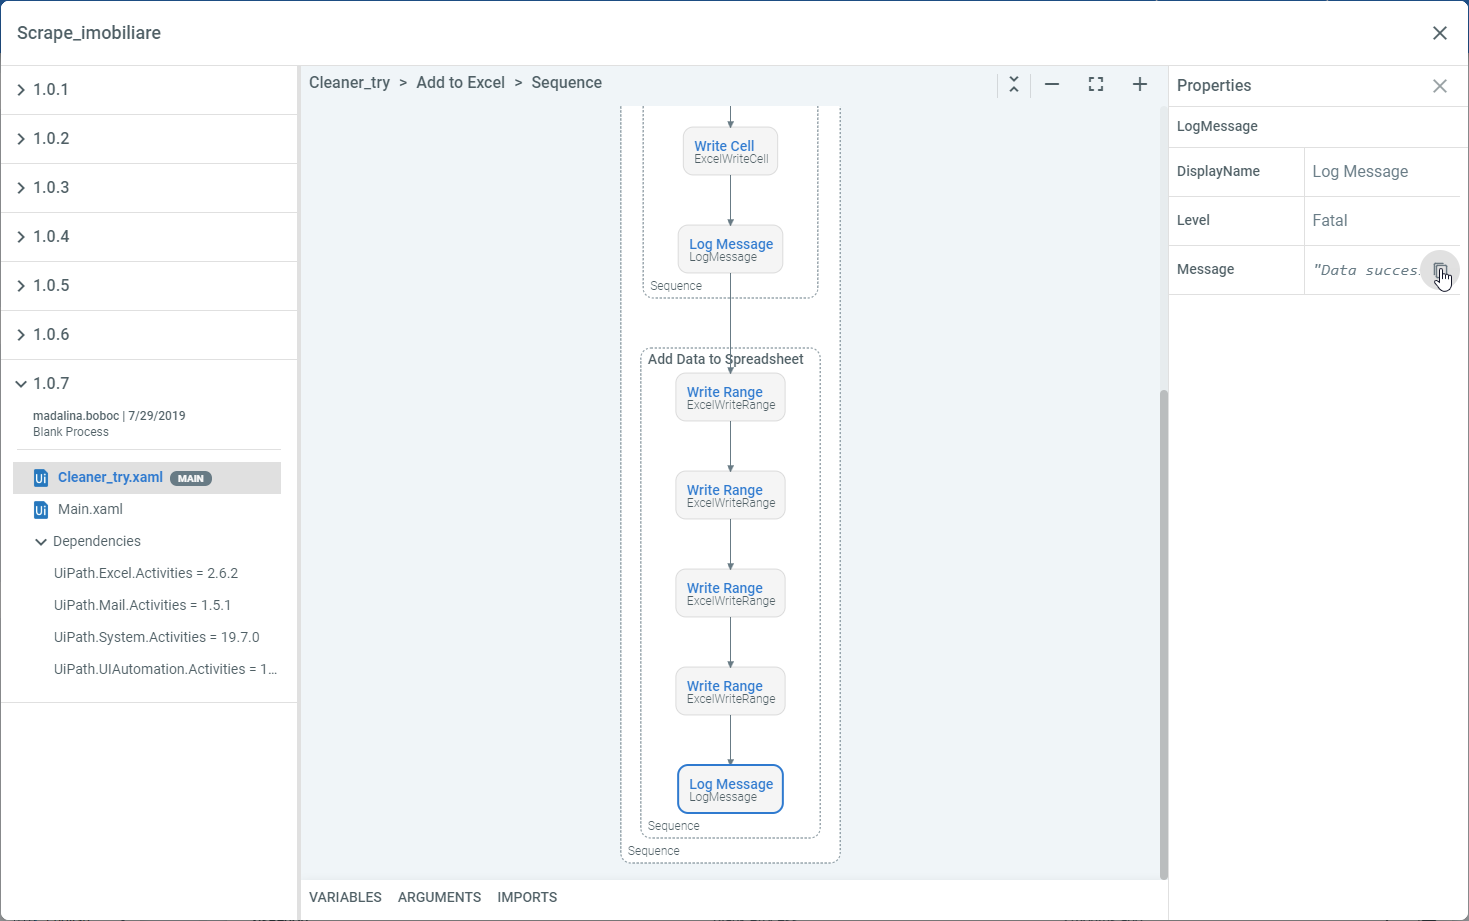Expand version 1.0.4
Image resolution: width=1469 pixels, height=921 pixels.
click(21, 237)
